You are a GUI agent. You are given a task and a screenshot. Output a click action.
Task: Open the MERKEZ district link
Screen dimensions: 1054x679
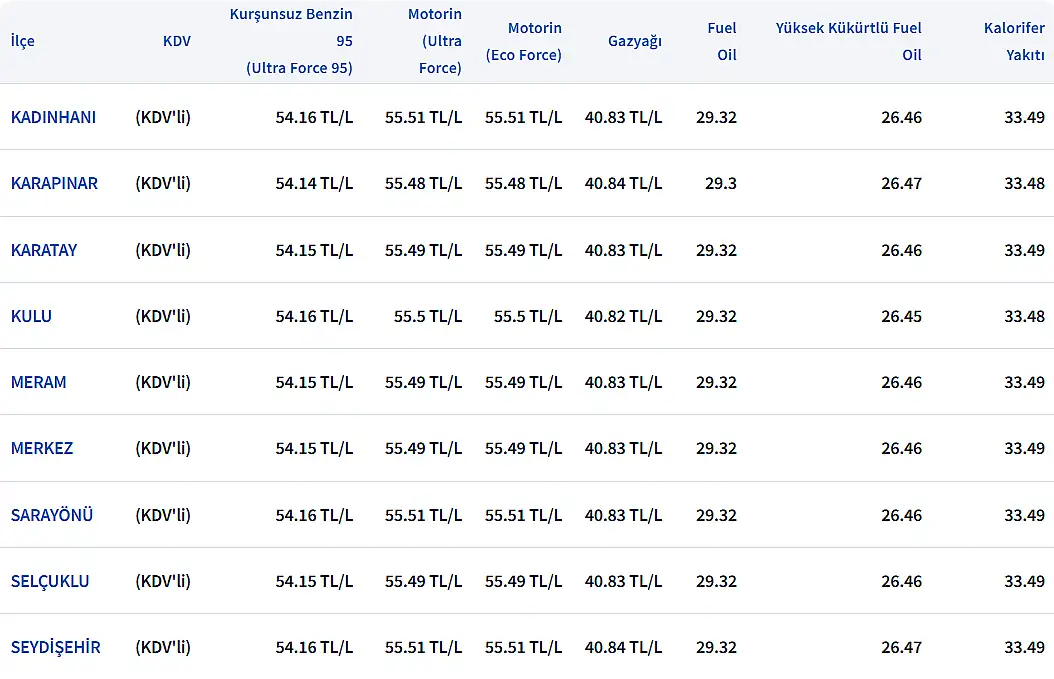tap(42, 448)
